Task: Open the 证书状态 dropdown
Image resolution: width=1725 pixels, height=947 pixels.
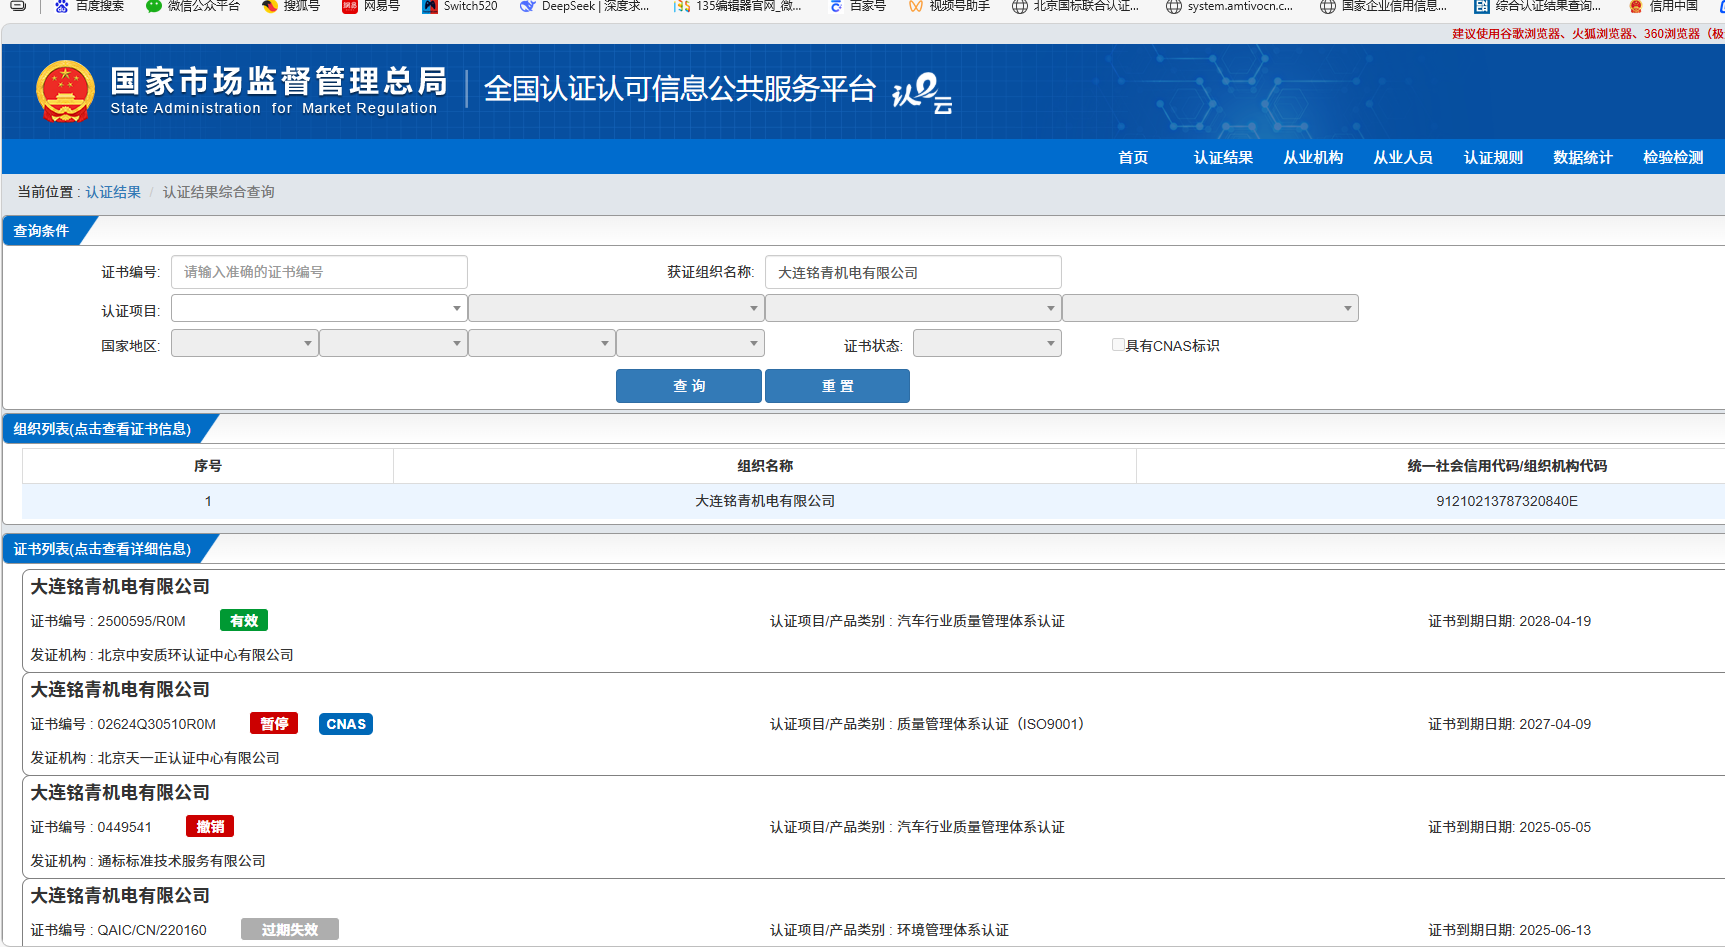Action: 986,344
